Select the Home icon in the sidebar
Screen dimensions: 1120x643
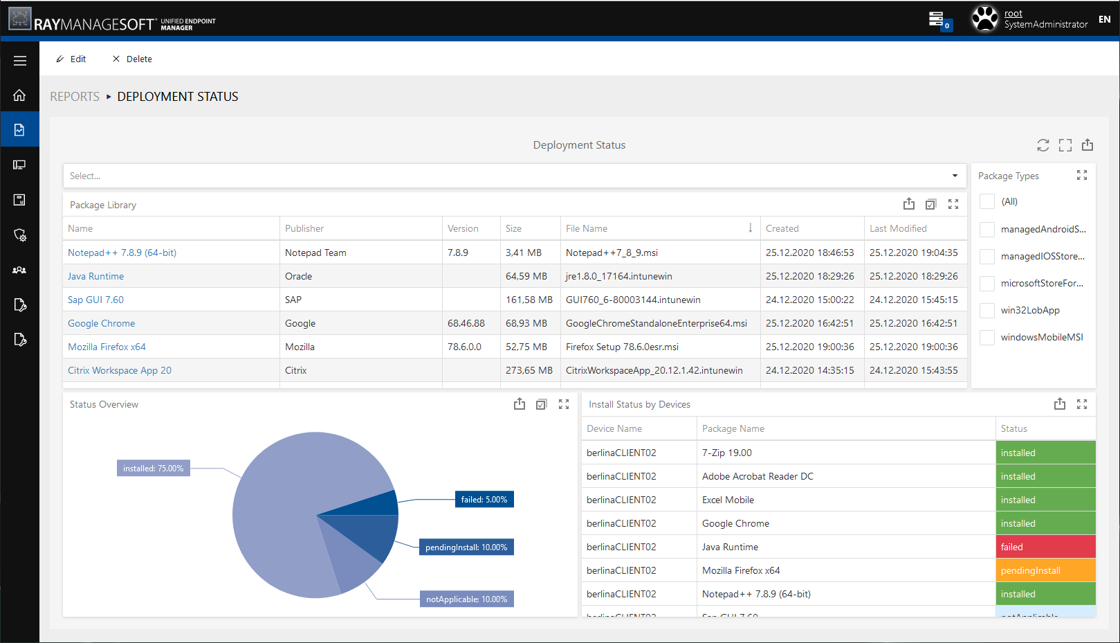(x=20, y=95)
